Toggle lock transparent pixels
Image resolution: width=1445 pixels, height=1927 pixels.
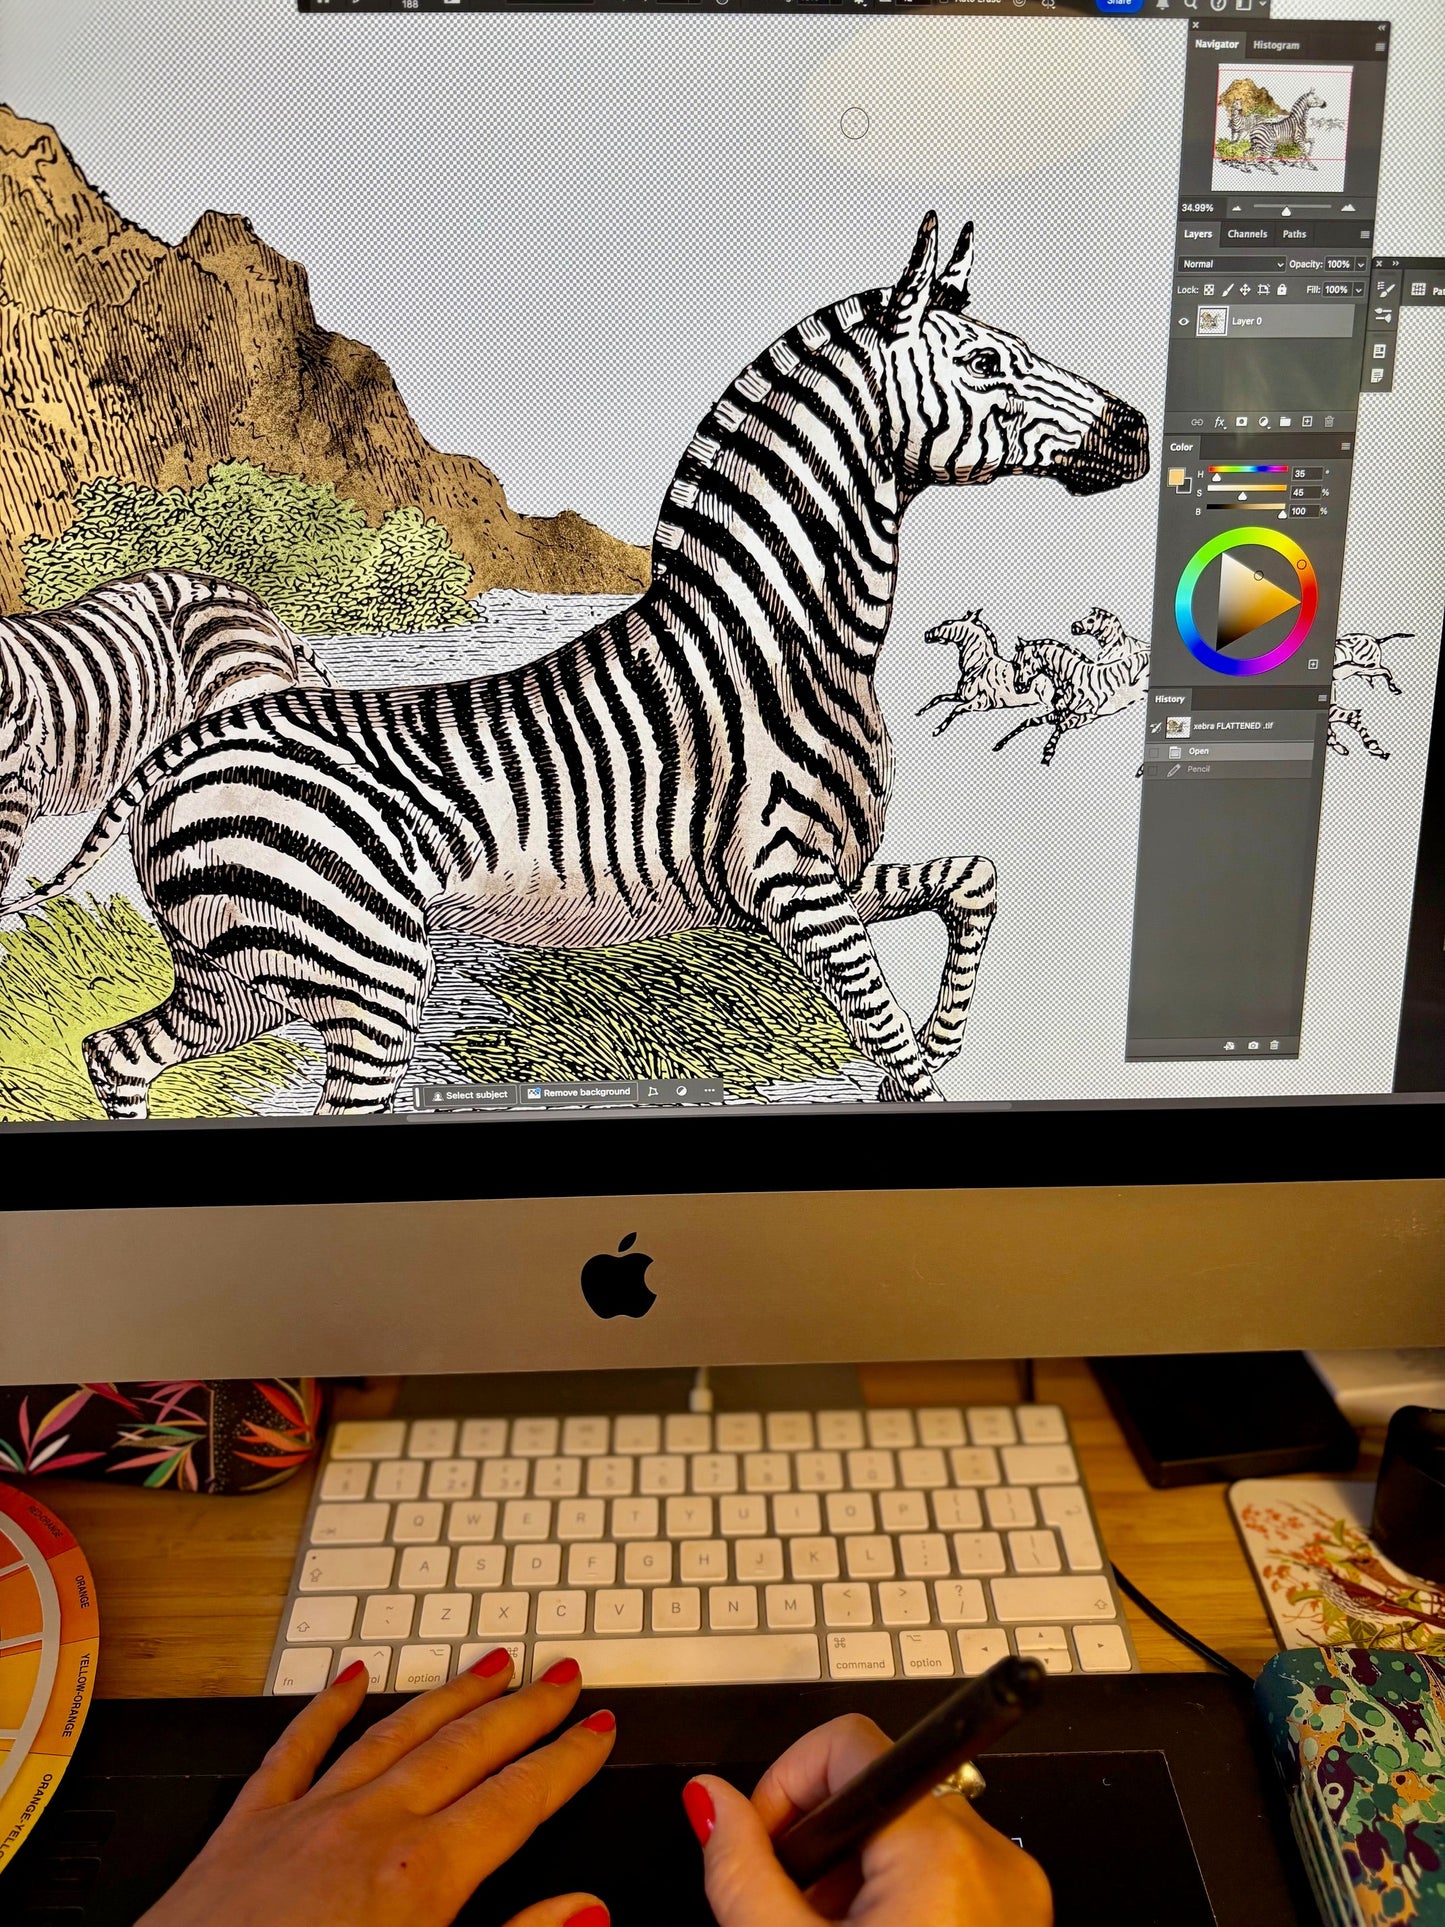(x=1209, y=290)
